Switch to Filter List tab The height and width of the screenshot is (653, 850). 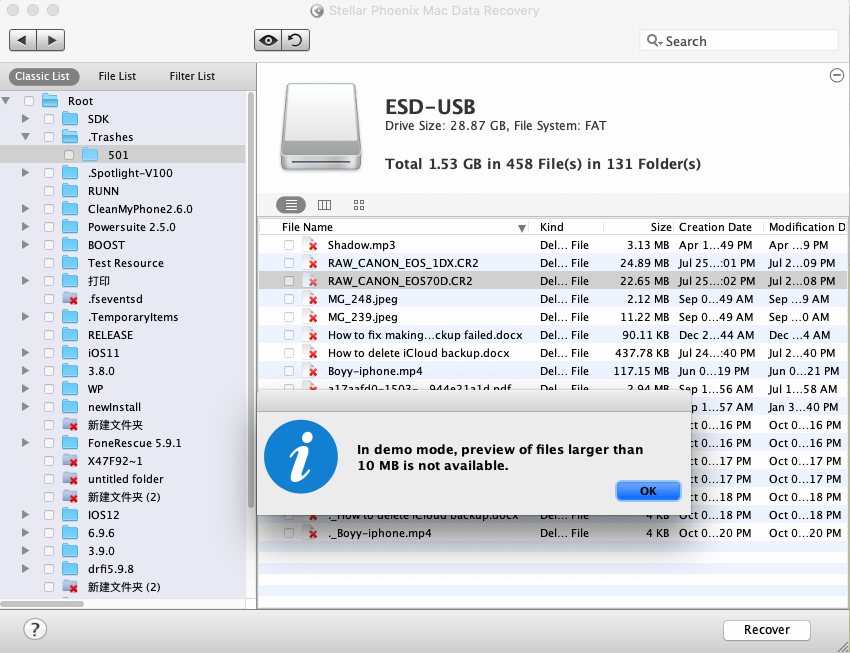192,76
